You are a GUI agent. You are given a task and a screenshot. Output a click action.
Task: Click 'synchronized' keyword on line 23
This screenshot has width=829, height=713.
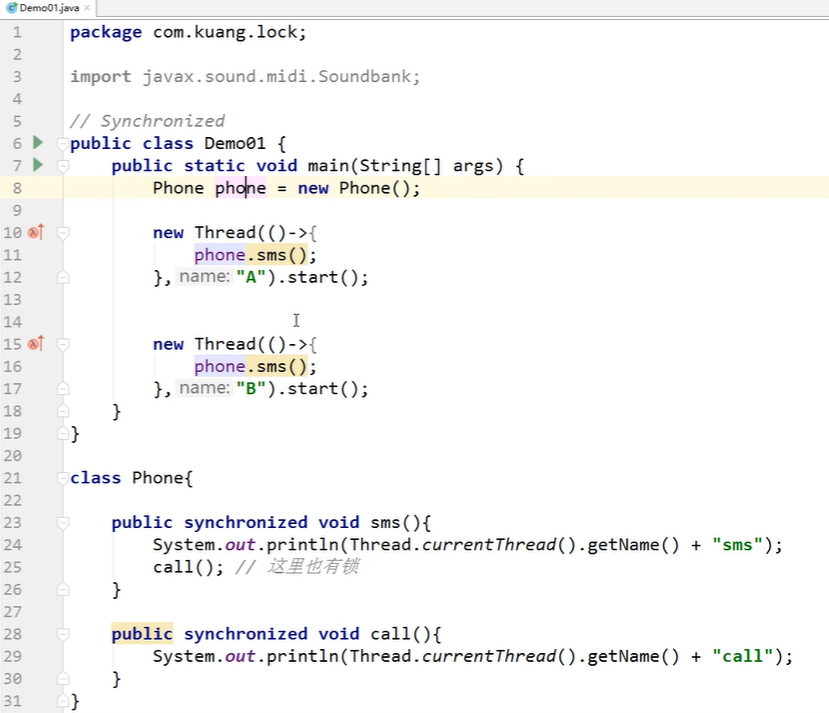pos(245,523)
